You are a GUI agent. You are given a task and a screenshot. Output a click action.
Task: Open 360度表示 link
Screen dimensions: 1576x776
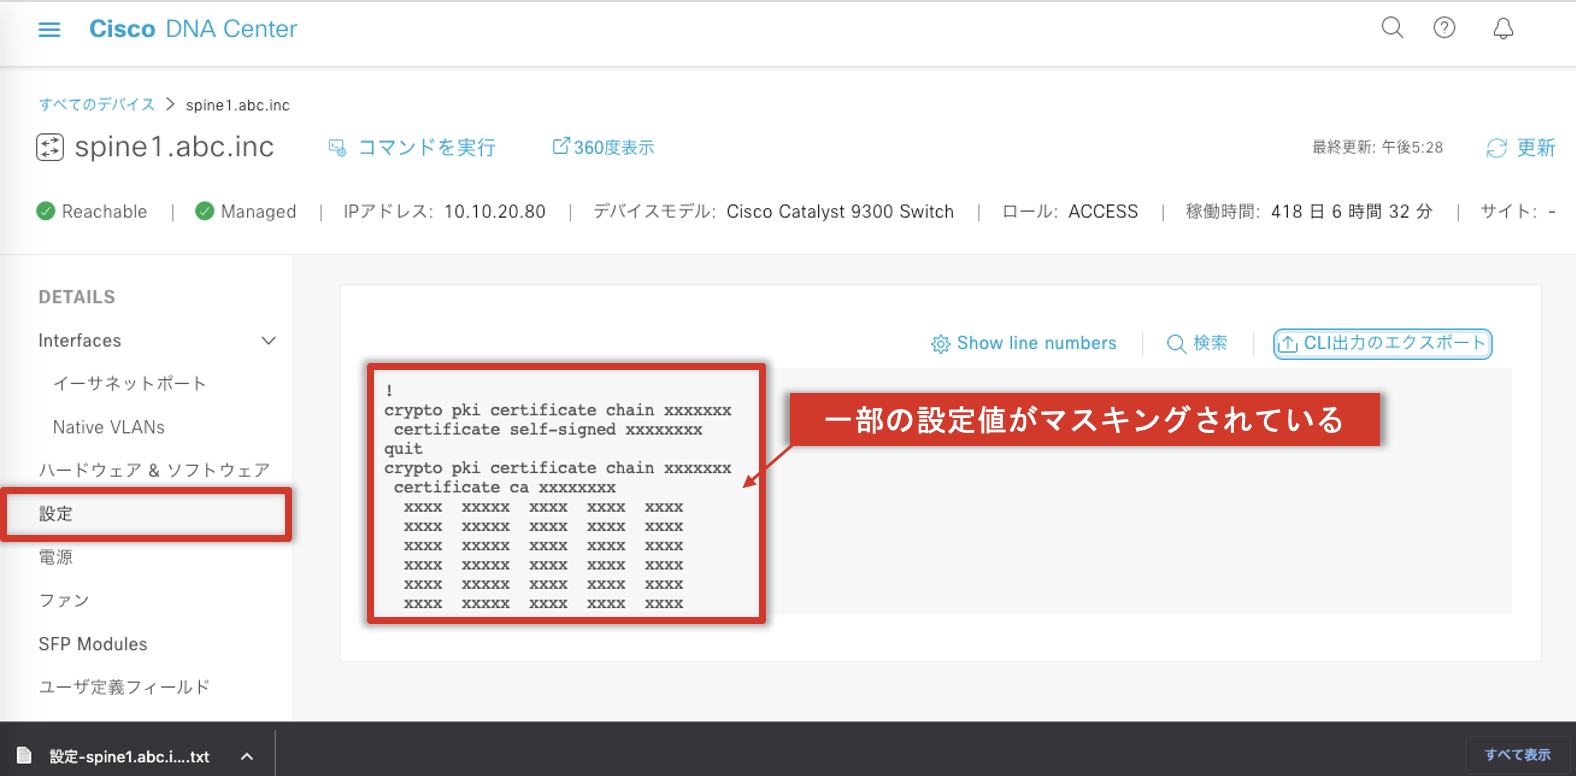click(x=603, y=147)
